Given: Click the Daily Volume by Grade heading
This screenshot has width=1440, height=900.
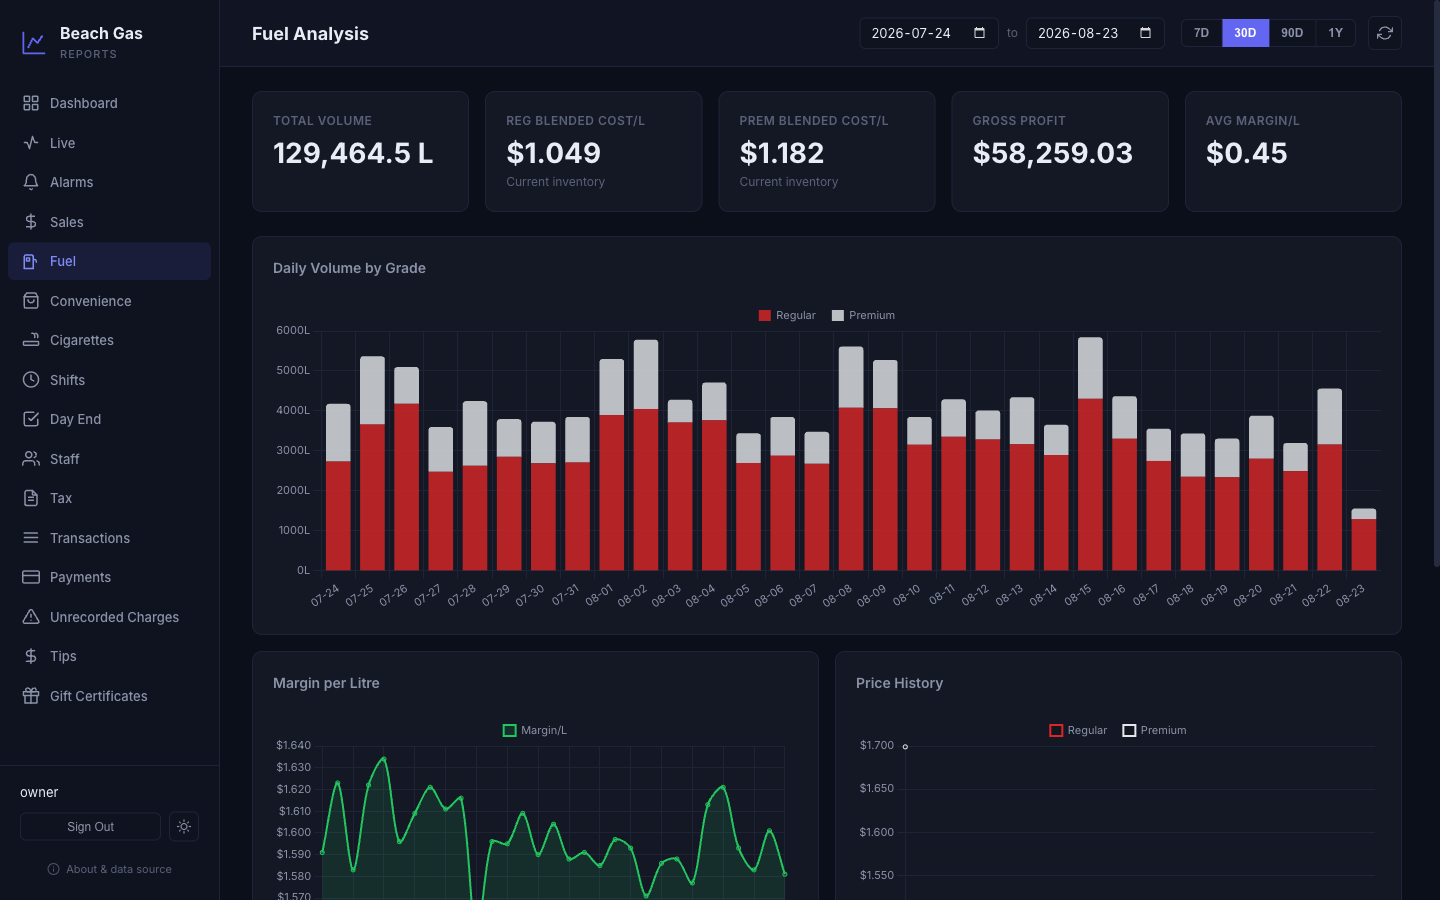Looking at the screenshot, I should coord(349,268).
